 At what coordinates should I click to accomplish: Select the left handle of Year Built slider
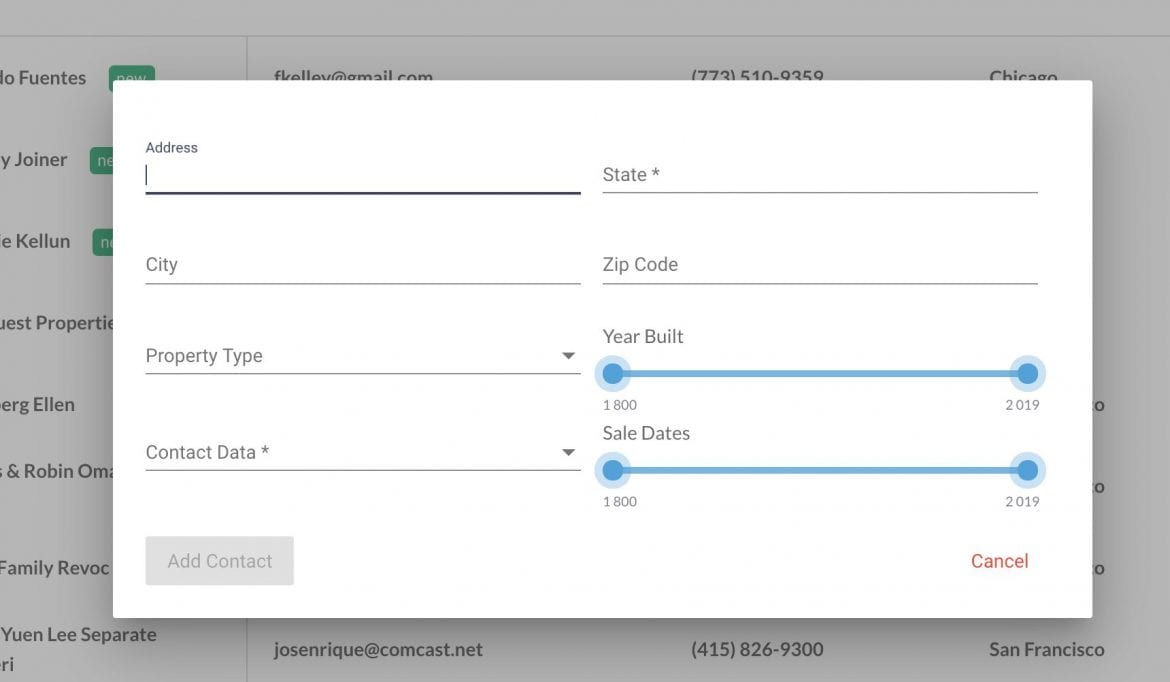click(x=613, y=373)
